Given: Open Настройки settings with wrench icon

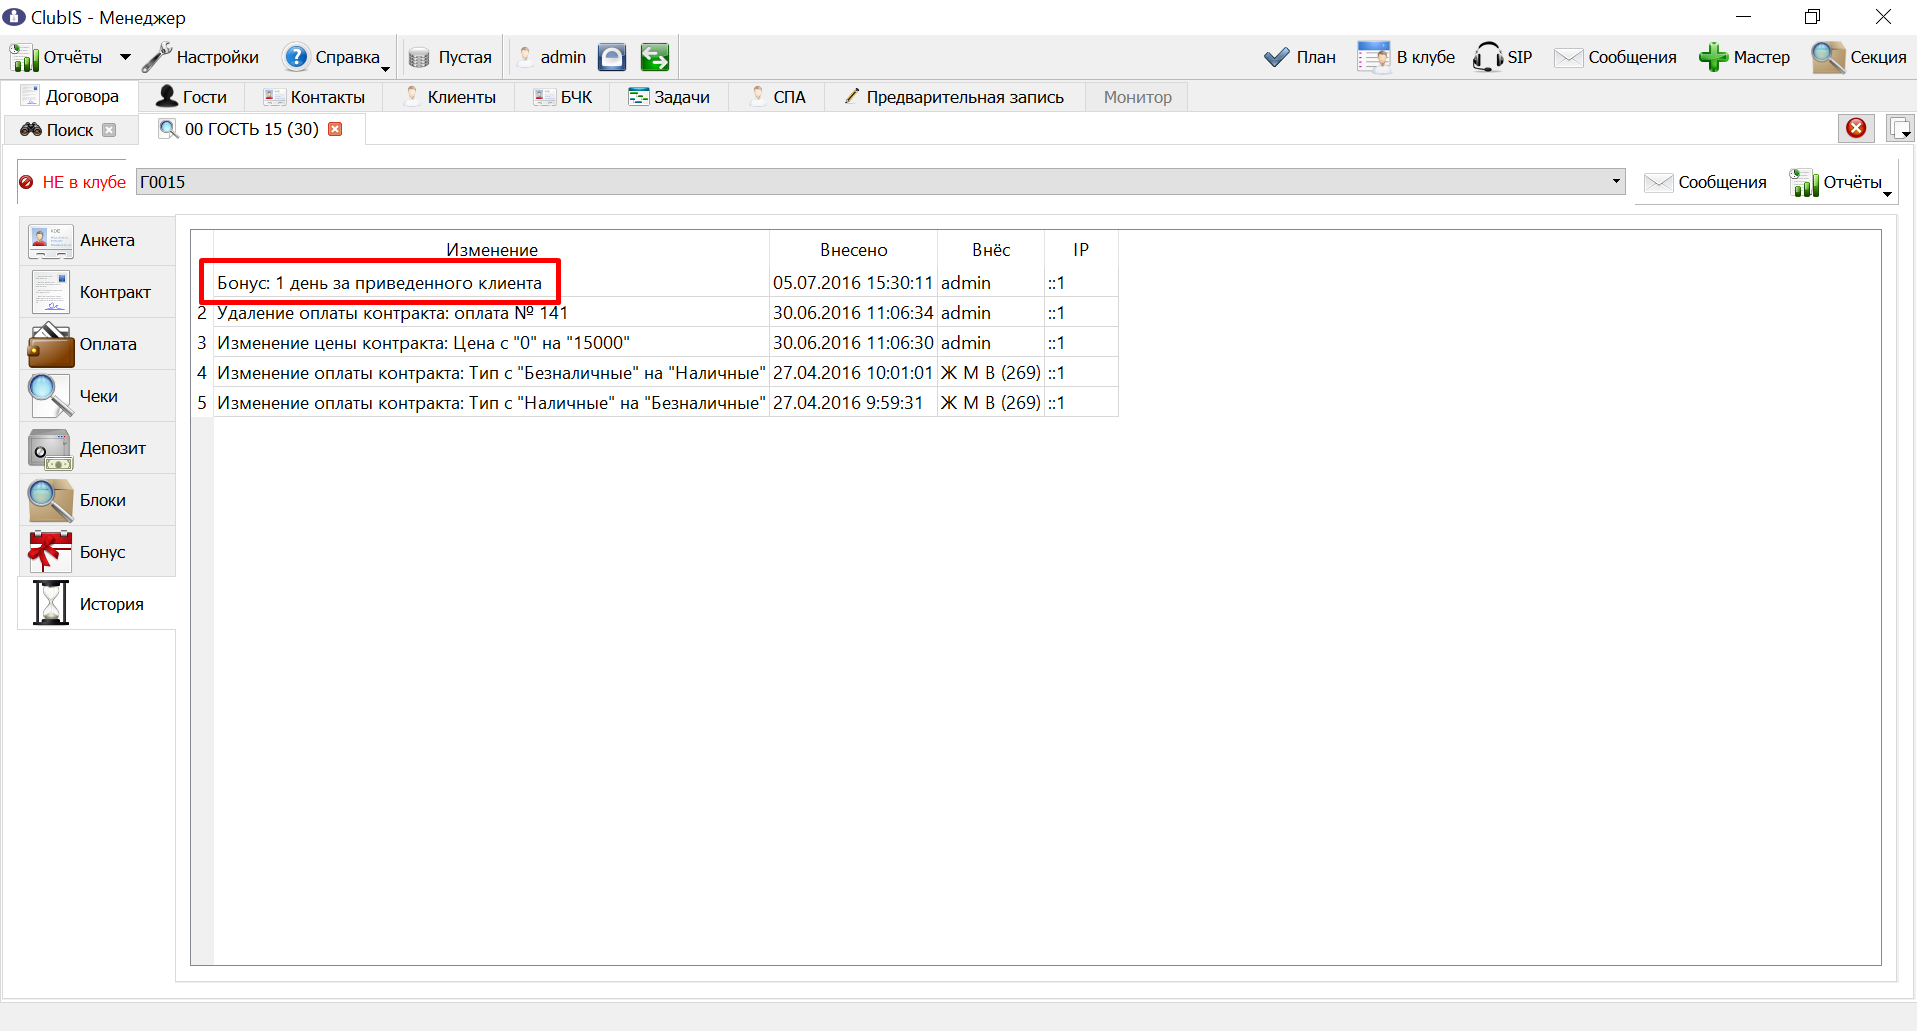Looking at the screenshot, I should 200,57.
